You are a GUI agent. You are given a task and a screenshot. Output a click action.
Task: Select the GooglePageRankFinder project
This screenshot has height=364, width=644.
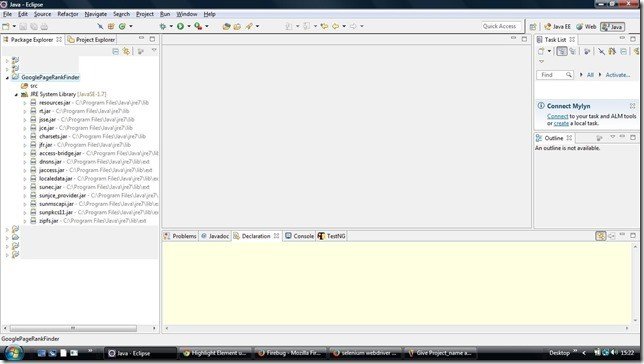coord(50,77)
